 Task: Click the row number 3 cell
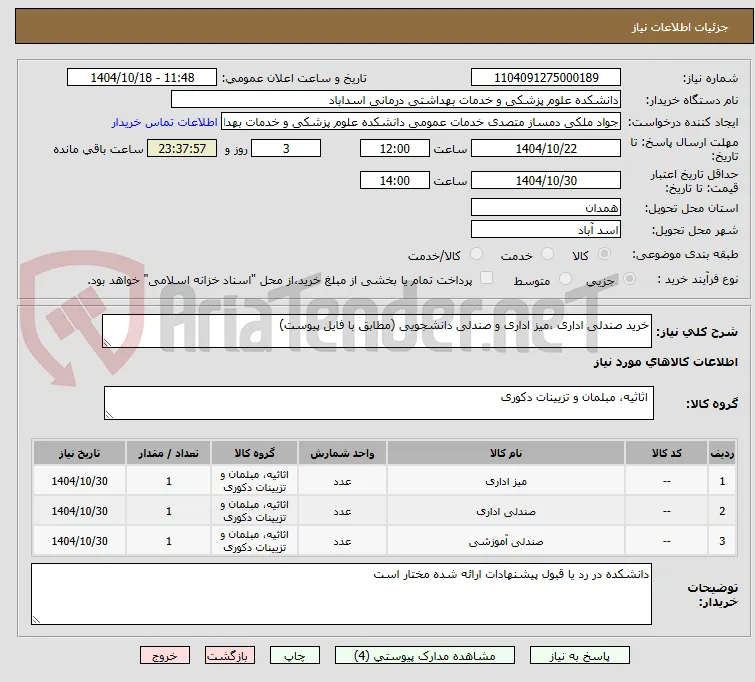[722, 541]
